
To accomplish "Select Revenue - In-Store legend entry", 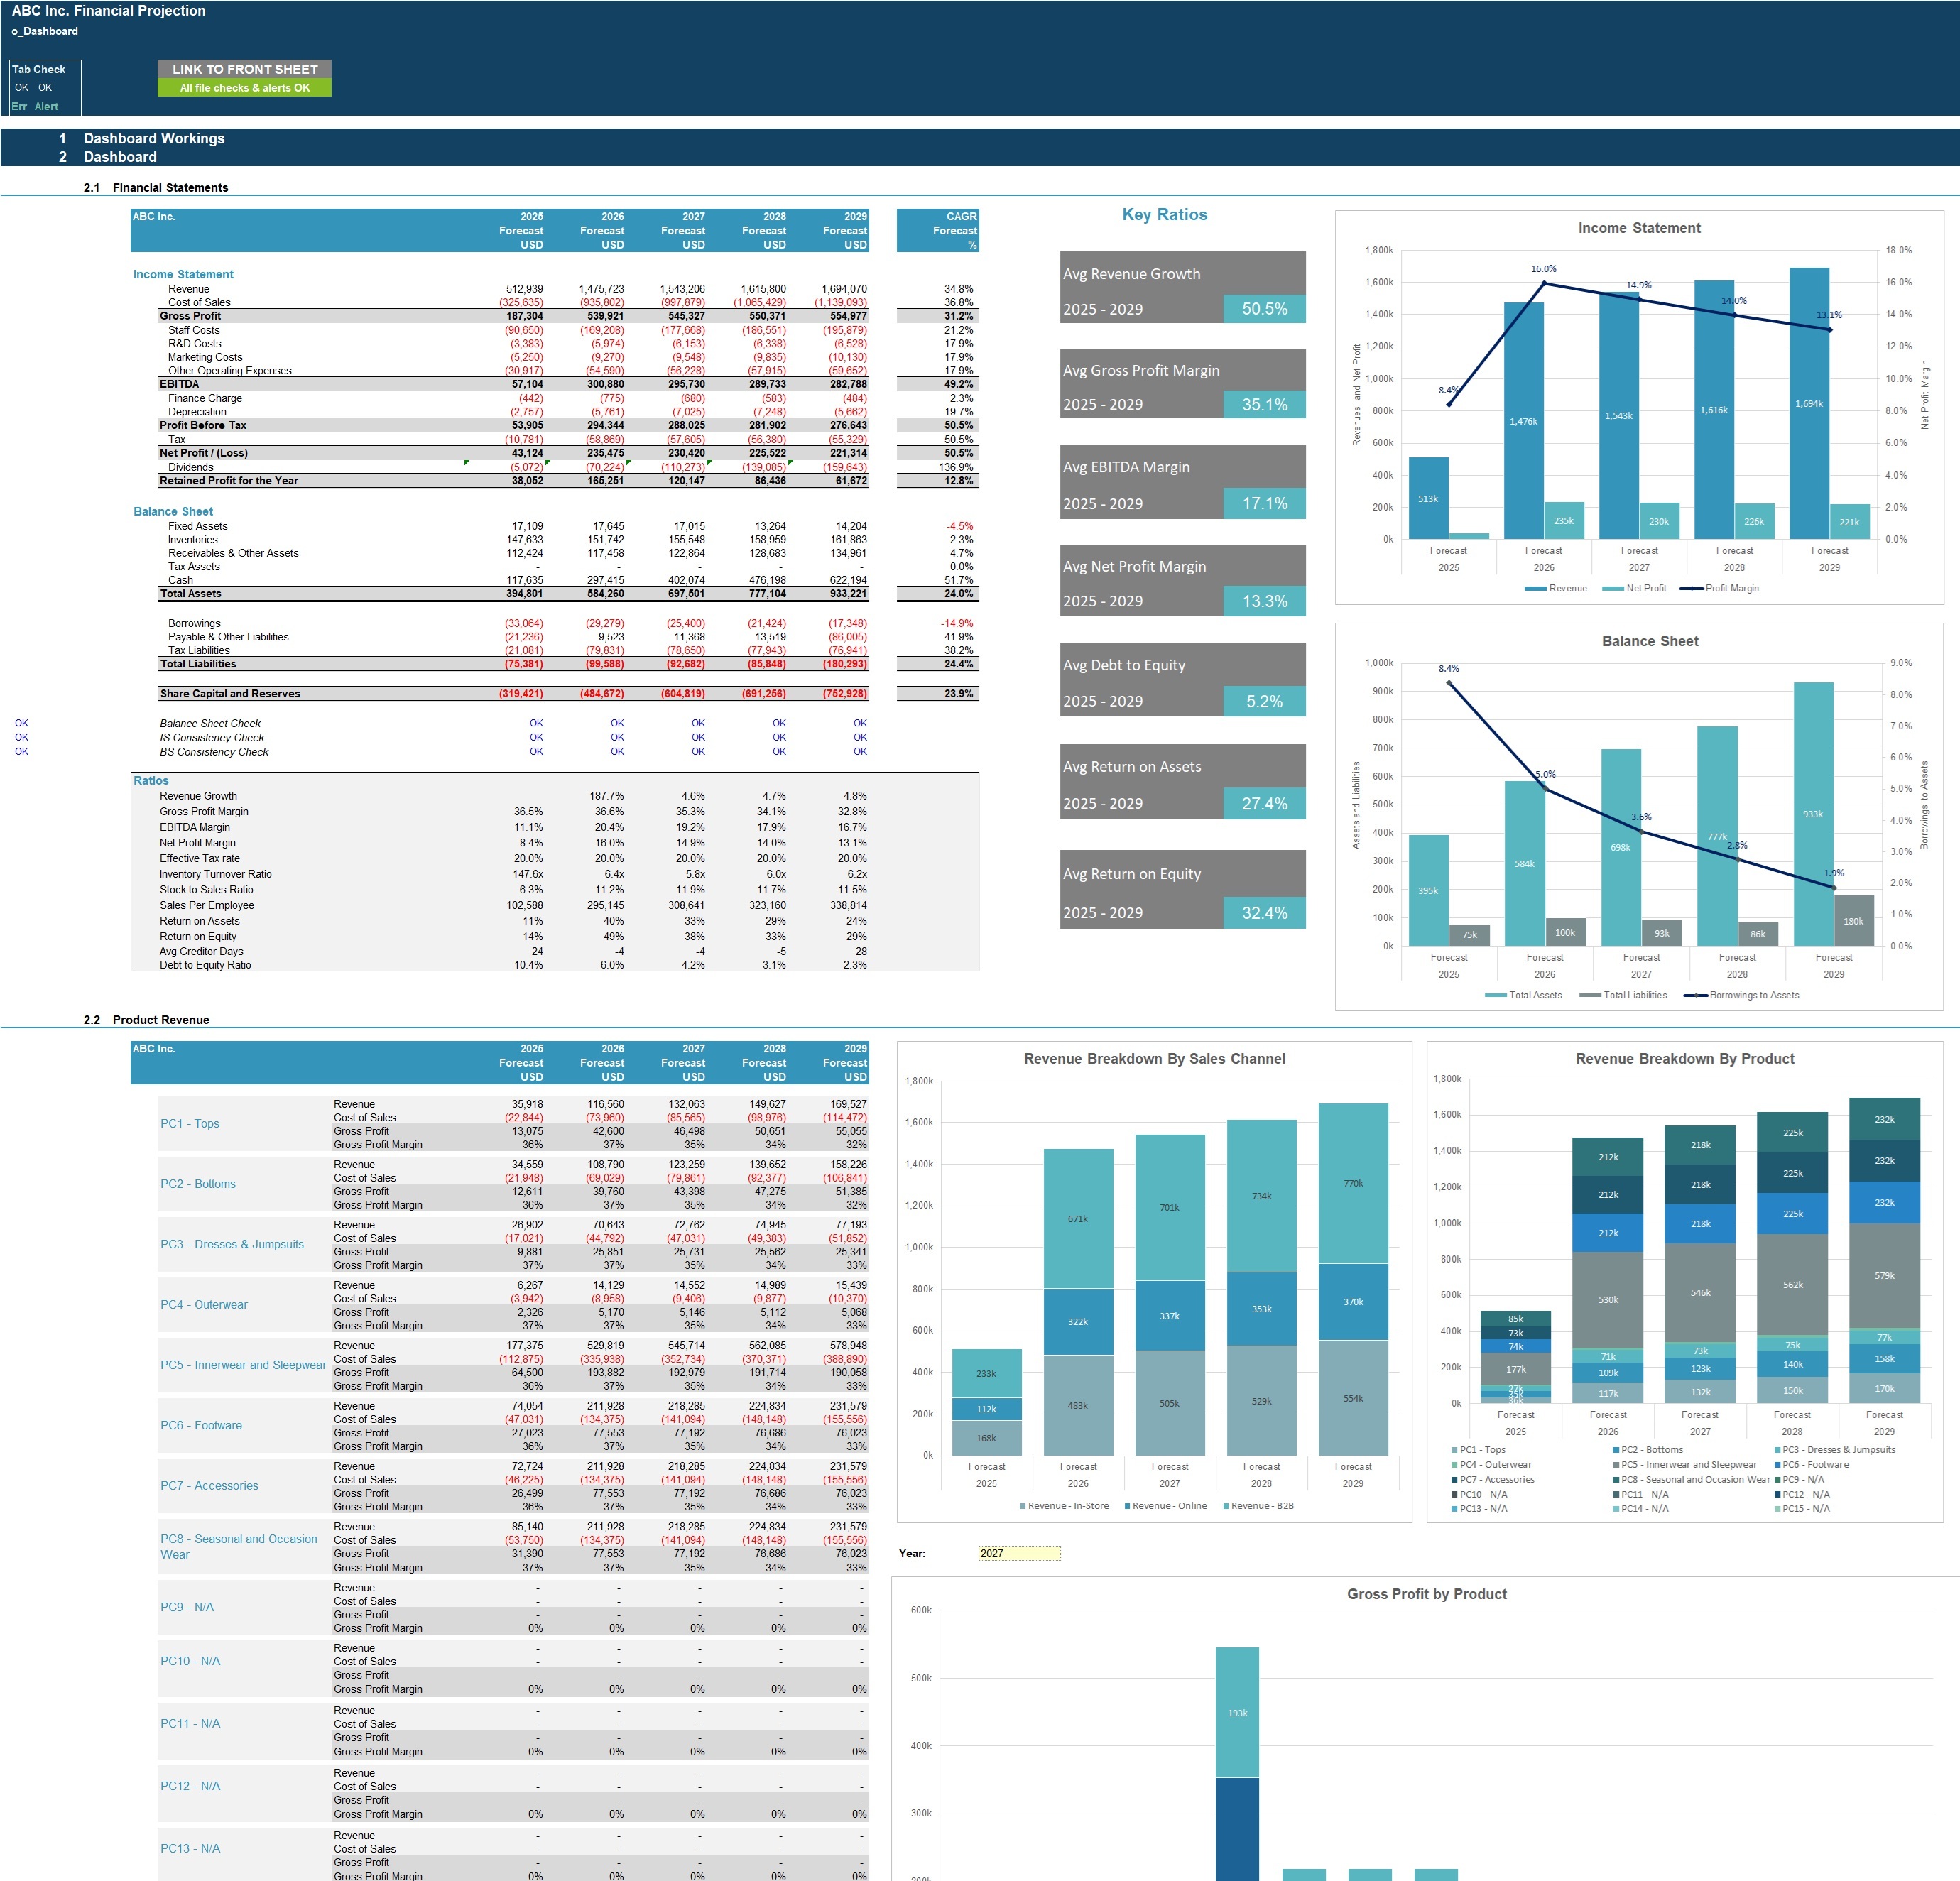I will point(1064,1506).
